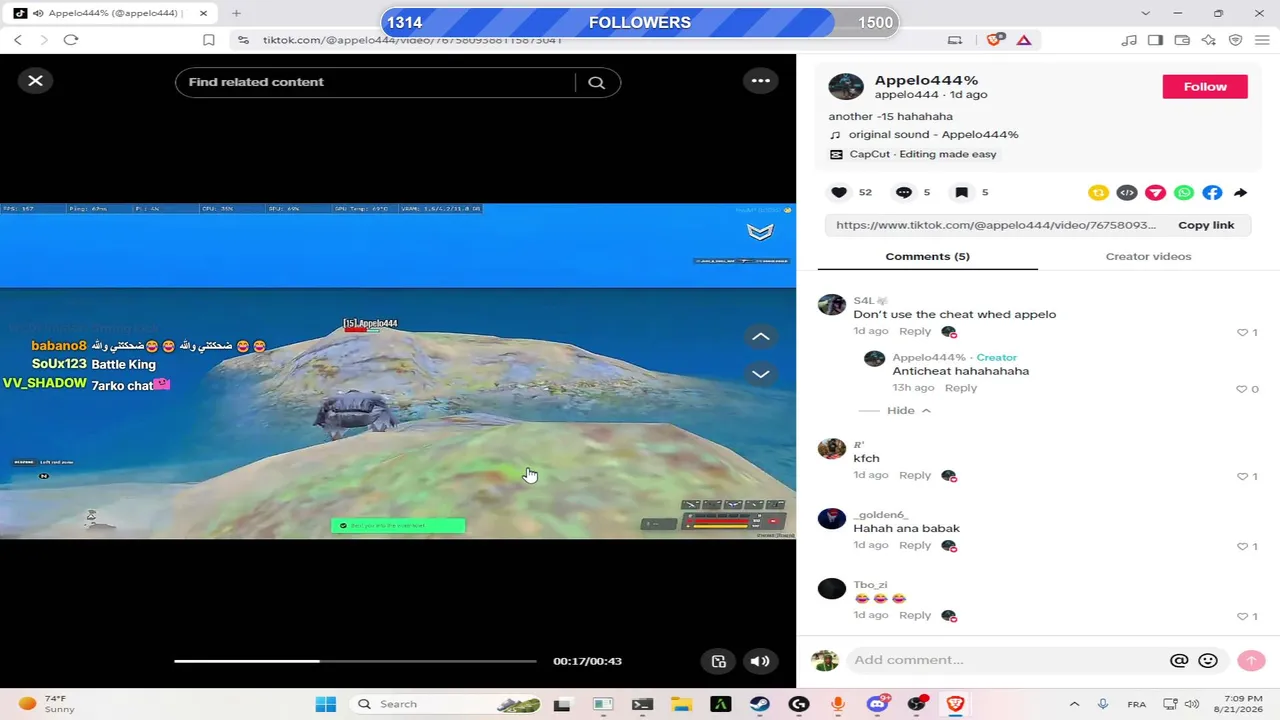Reload the page with the refresh icon
The width and height of the screenshot is (1280, 720).
pos(70,40)
